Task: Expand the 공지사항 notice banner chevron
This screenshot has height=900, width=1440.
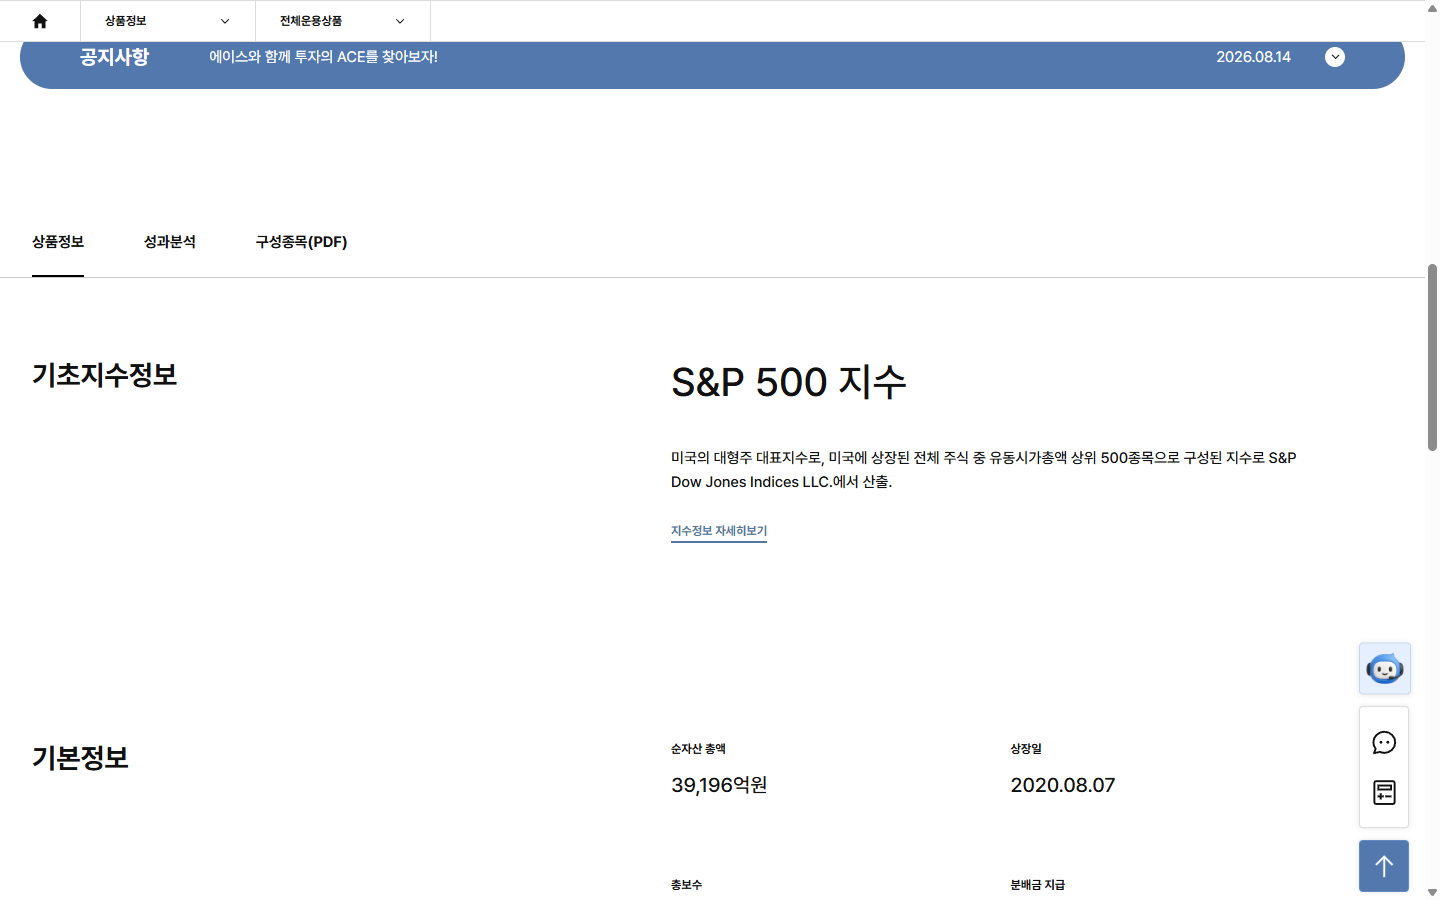Action: pyautogui.click(x=1335, y=57)
